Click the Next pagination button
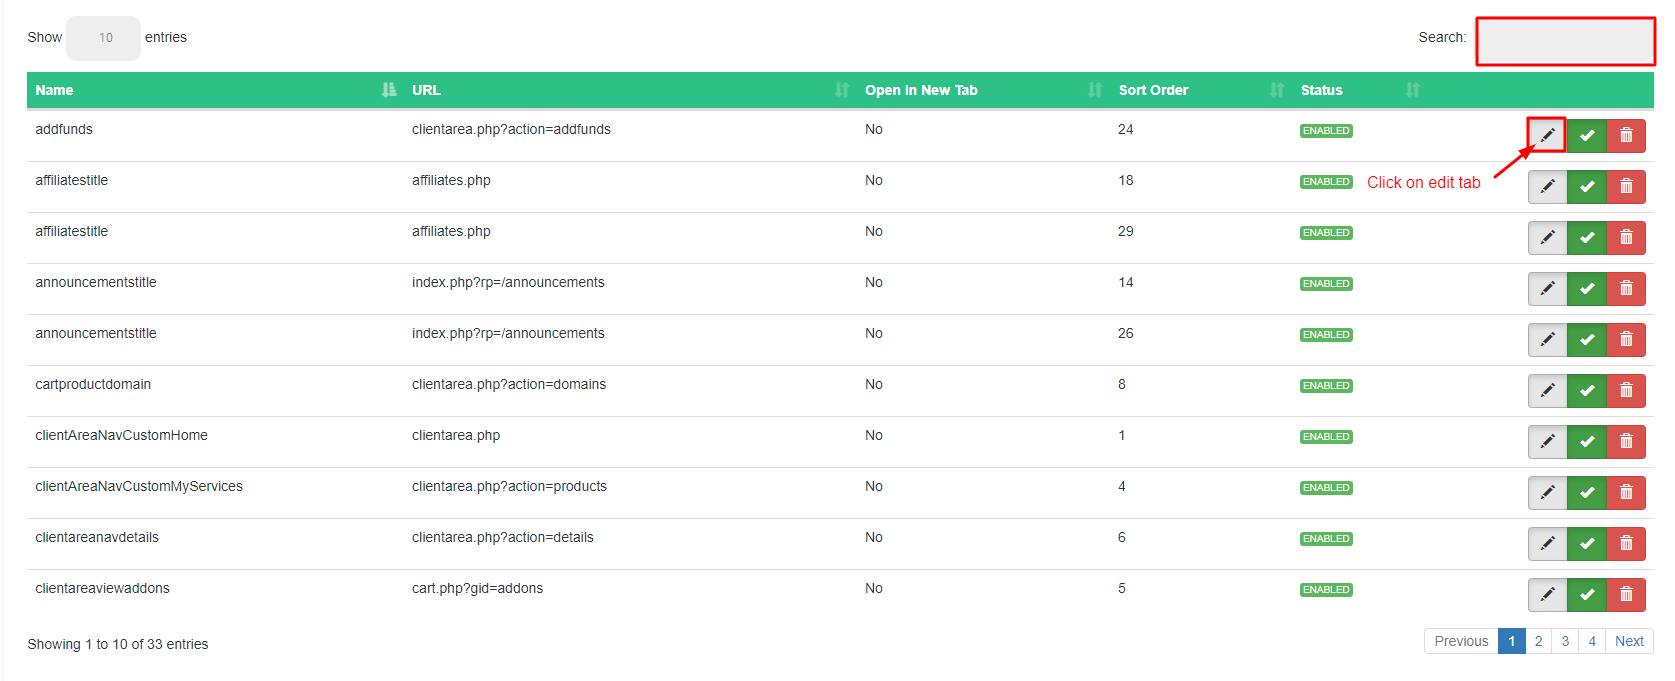 [1629, 641]
